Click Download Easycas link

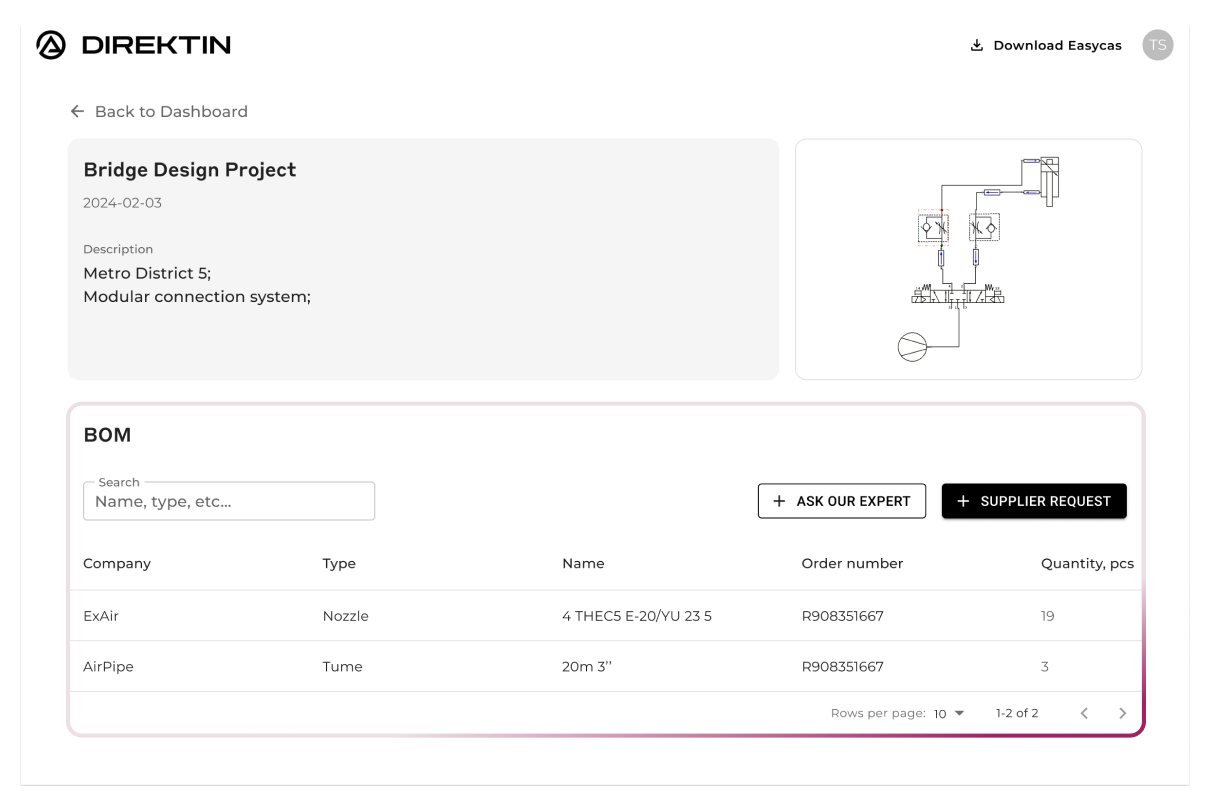coord(1046,46)
